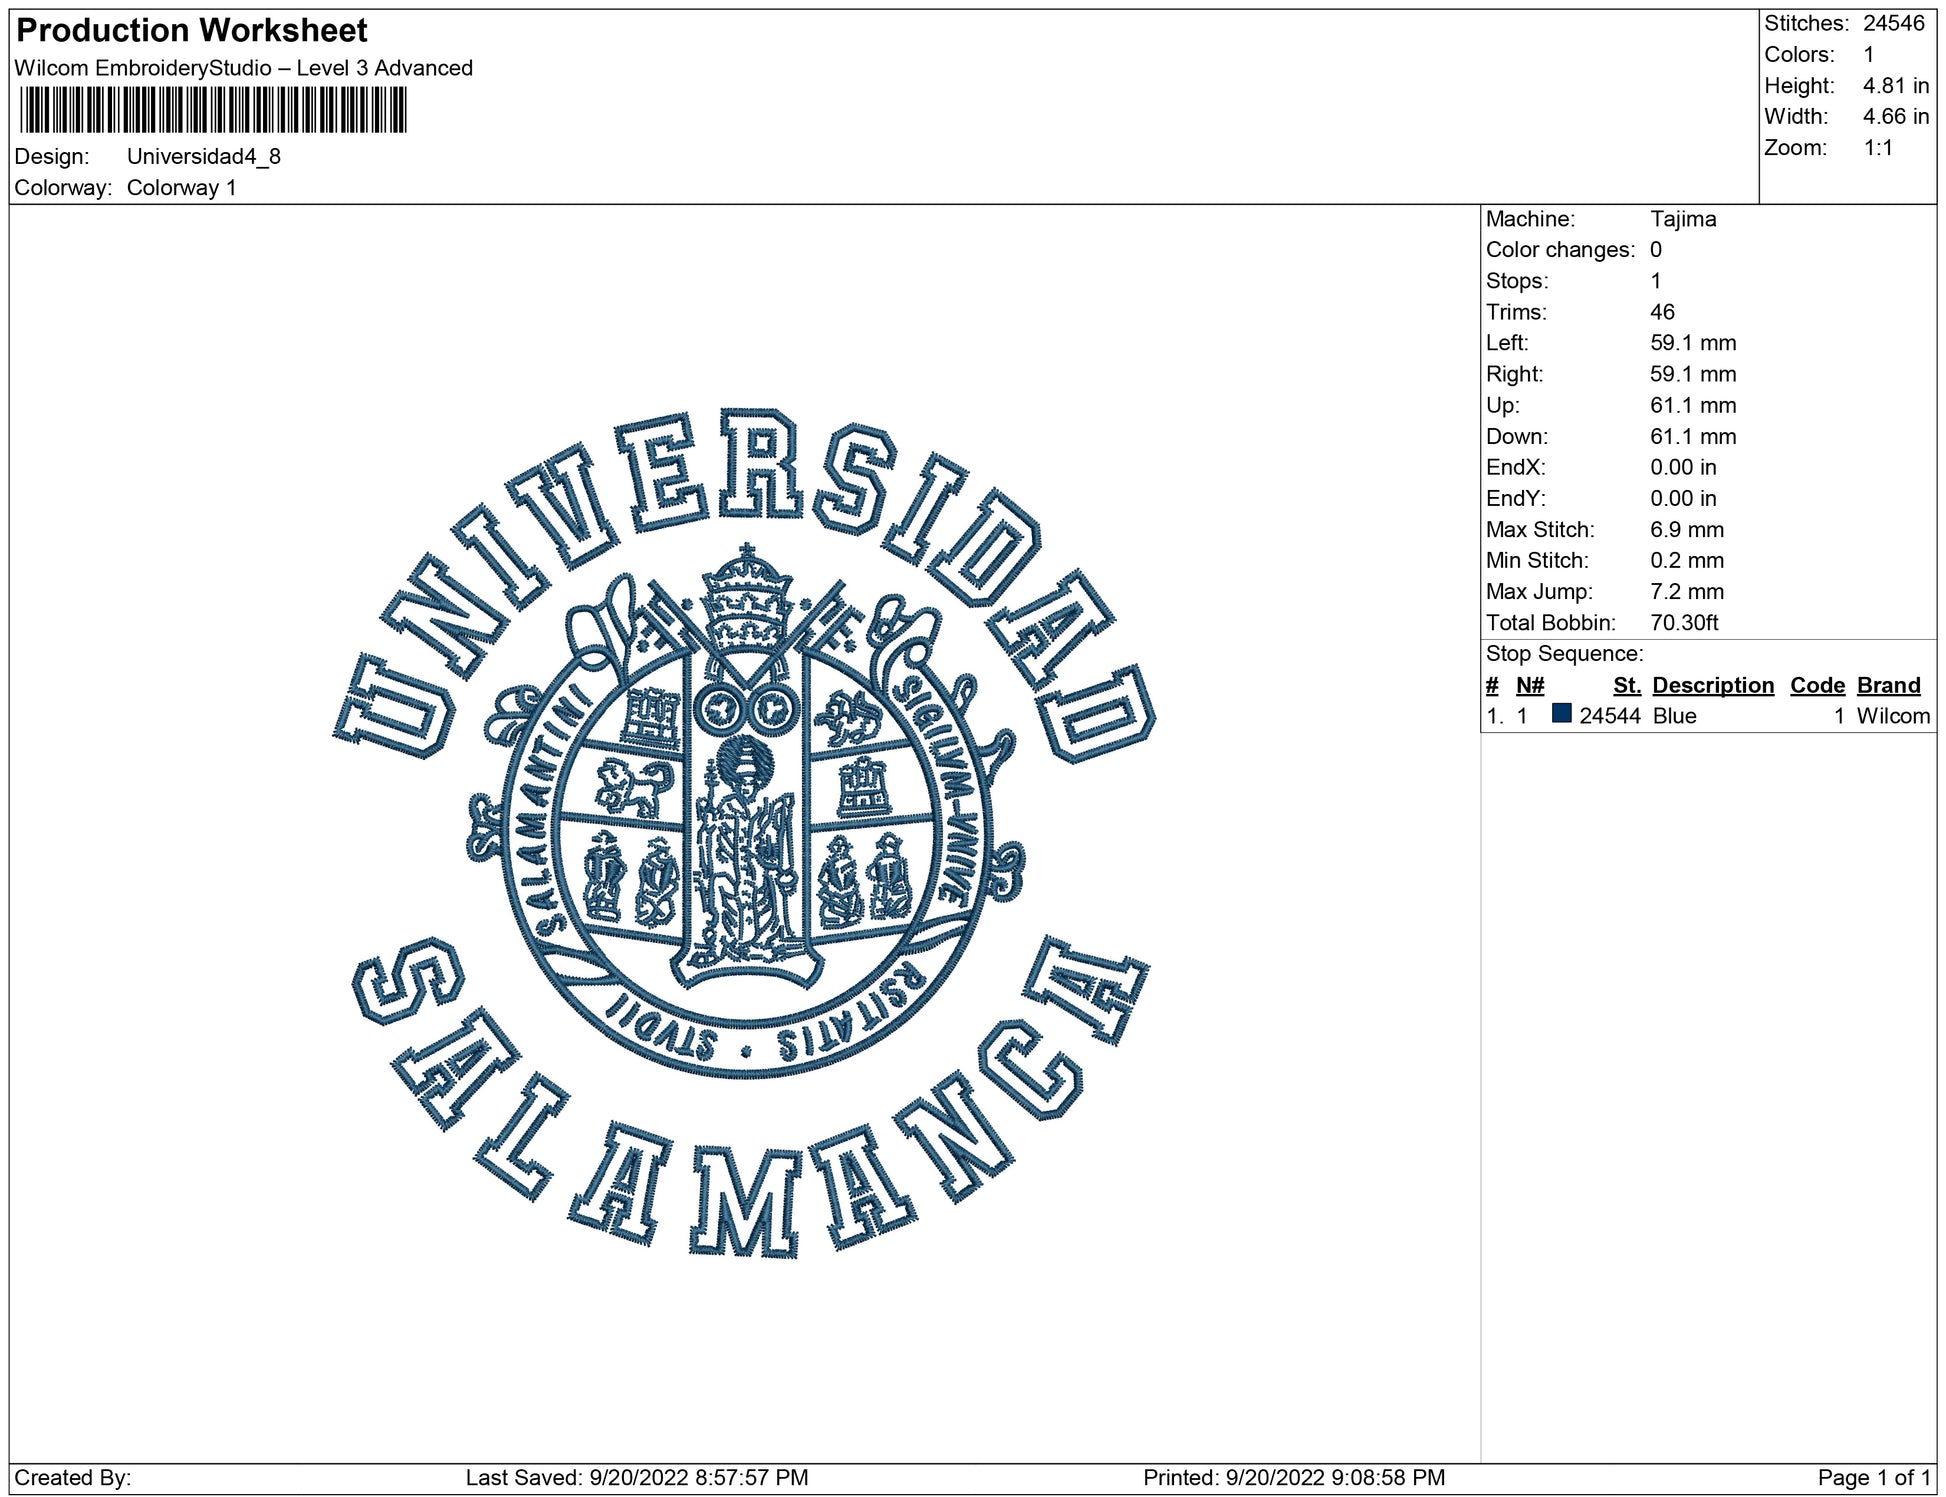This screenshot has width=1946, height=1497.
Task: Click the Brand column header
Action: 1888,685
